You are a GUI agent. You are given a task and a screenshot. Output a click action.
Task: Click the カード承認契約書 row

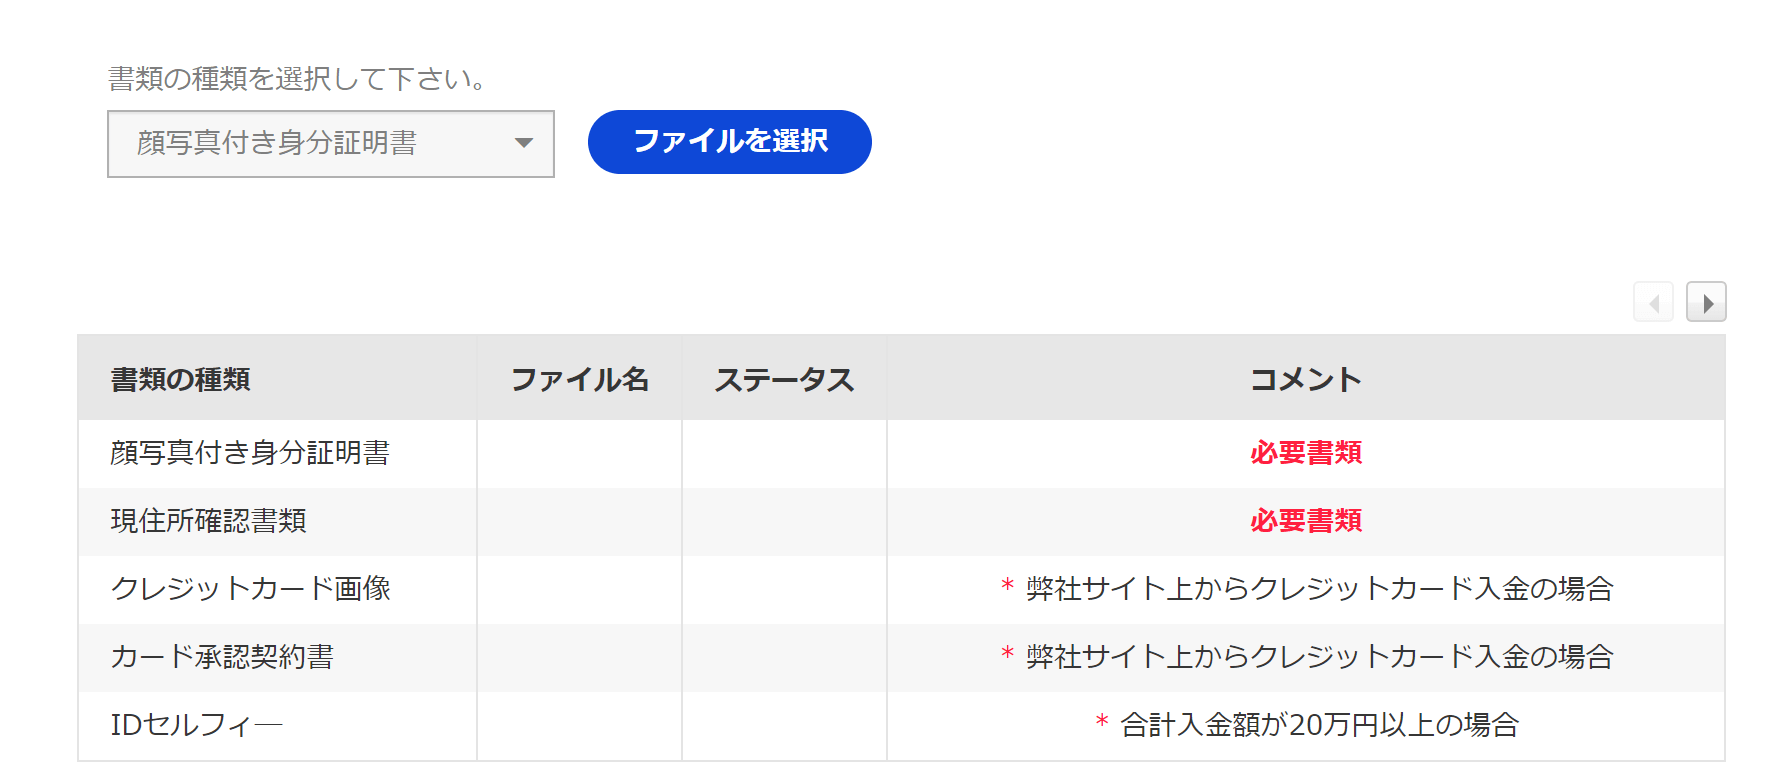[x=224, y=657]
